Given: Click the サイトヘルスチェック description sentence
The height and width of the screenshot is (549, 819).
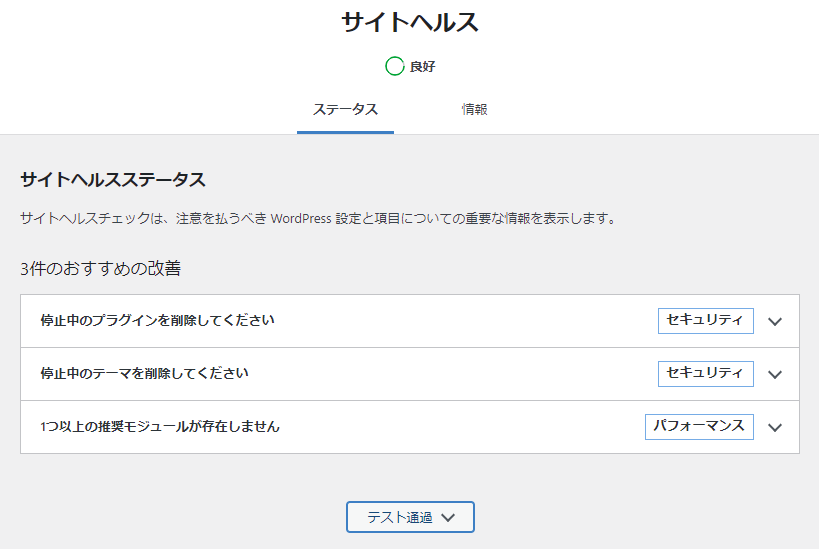Looking at the screenshot, I should [x=318, y=218].
